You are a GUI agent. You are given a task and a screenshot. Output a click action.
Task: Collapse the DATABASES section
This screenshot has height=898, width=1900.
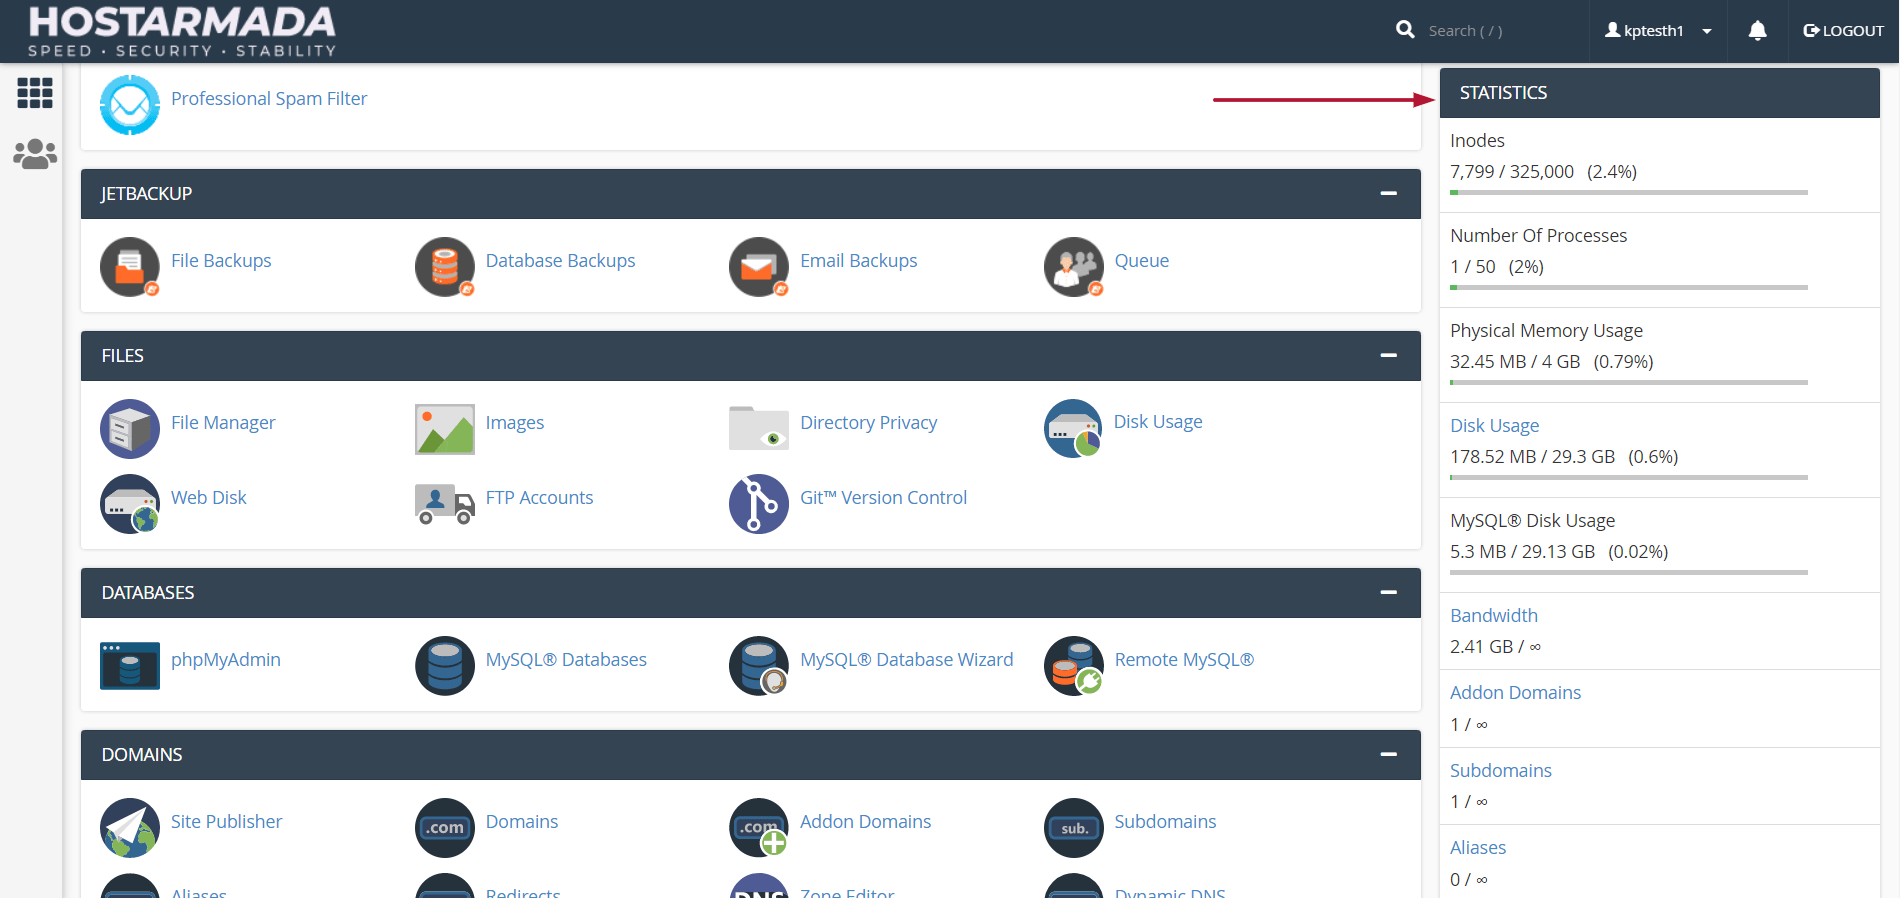coord(1388,592)
